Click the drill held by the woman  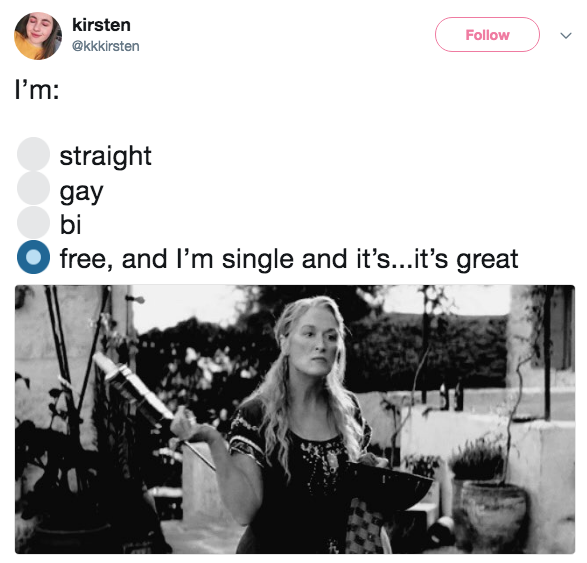pyautogui.click(x=146, y=404)
